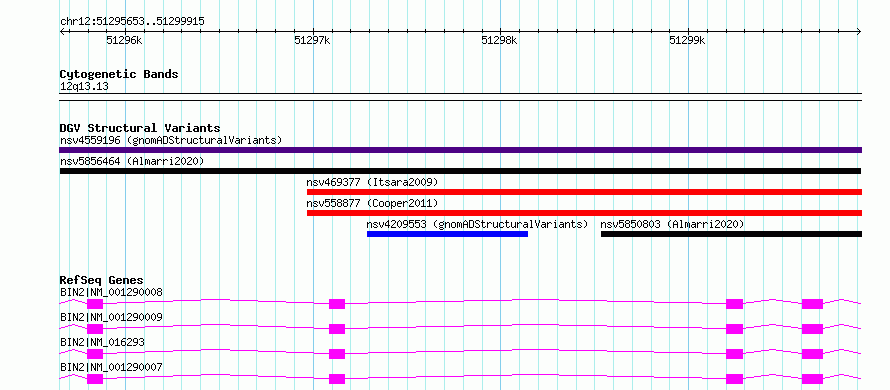The width and height of the screenshot is (890, 390).
Task: Click the RefSeq Genes track title
Action: (x=102, y=280)
